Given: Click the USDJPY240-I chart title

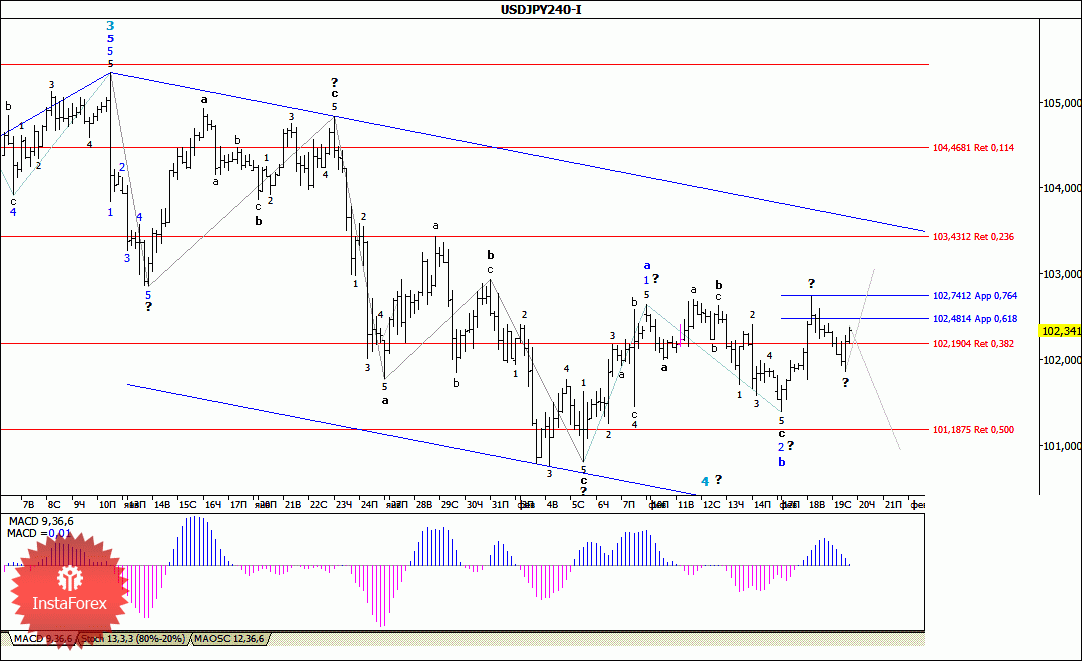Looking at the screenshot, I should pos(541,10).
